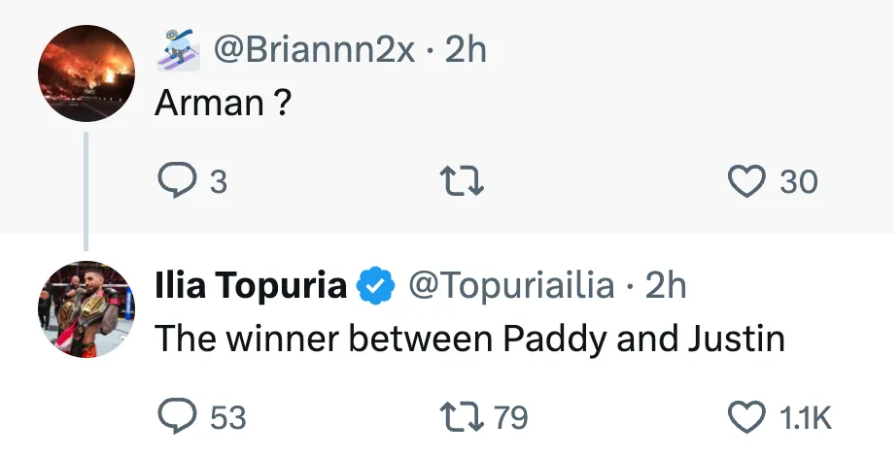Open the "The winner between Paddy and Justin" tweet
The image size is (894, 469).
(469, 339)
